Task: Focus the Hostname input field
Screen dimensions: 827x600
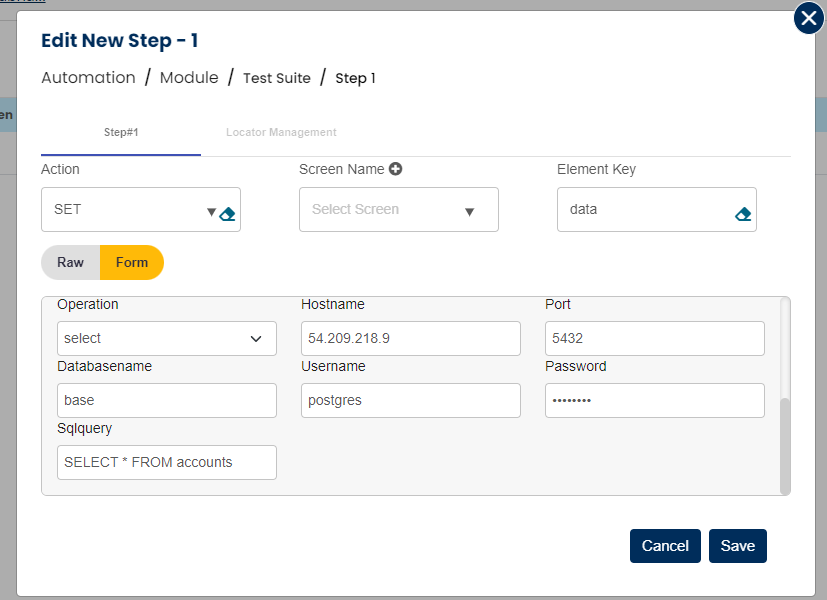Action: click(410, 339)
